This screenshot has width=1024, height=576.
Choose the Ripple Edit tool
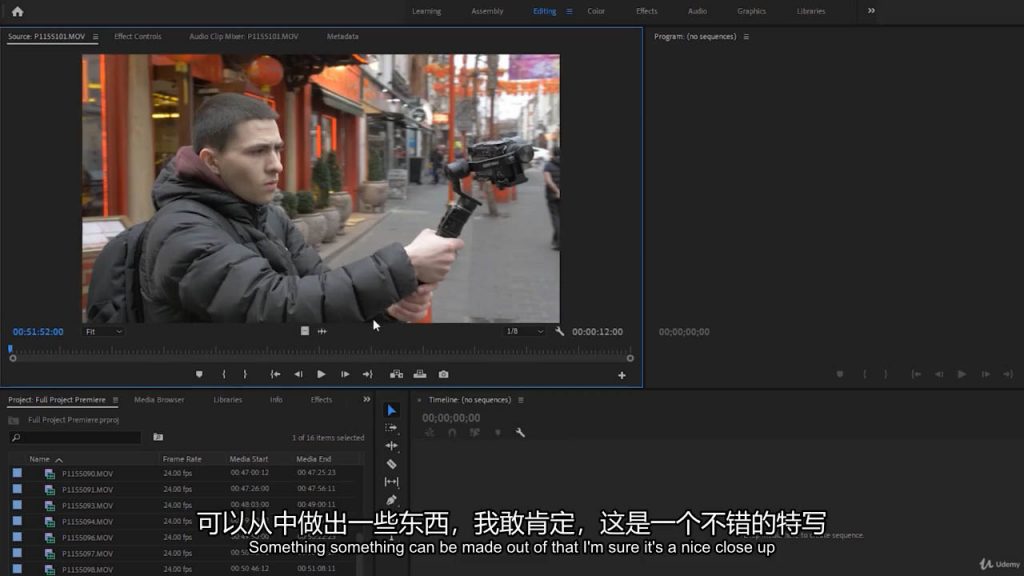pyautogui.click(x=391, y=446)
